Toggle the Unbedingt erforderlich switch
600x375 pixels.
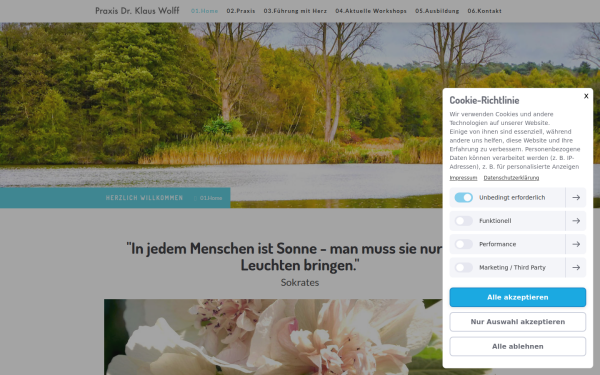point(463,197)
